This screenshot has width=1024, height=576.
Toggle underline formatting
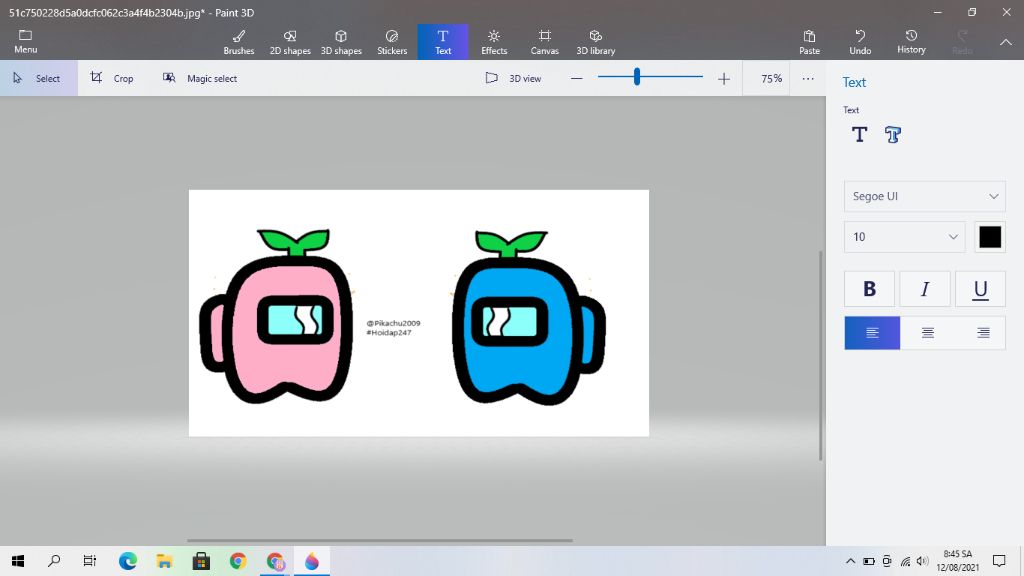(980, 289)
